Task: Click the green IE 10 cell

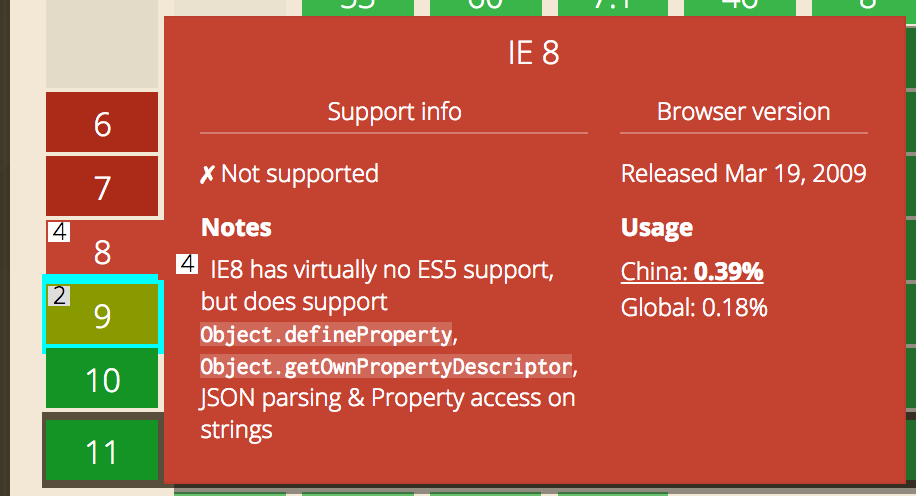Action: (102, 380)
